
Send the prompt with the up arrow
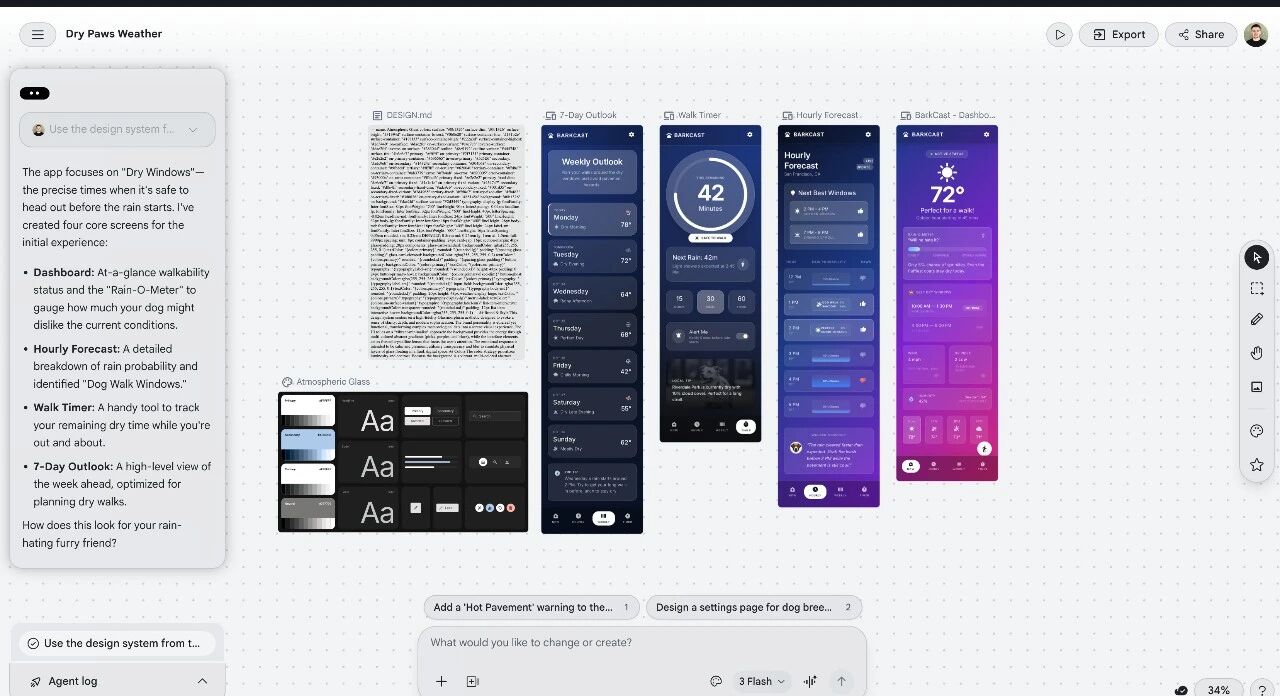[841, 681]
